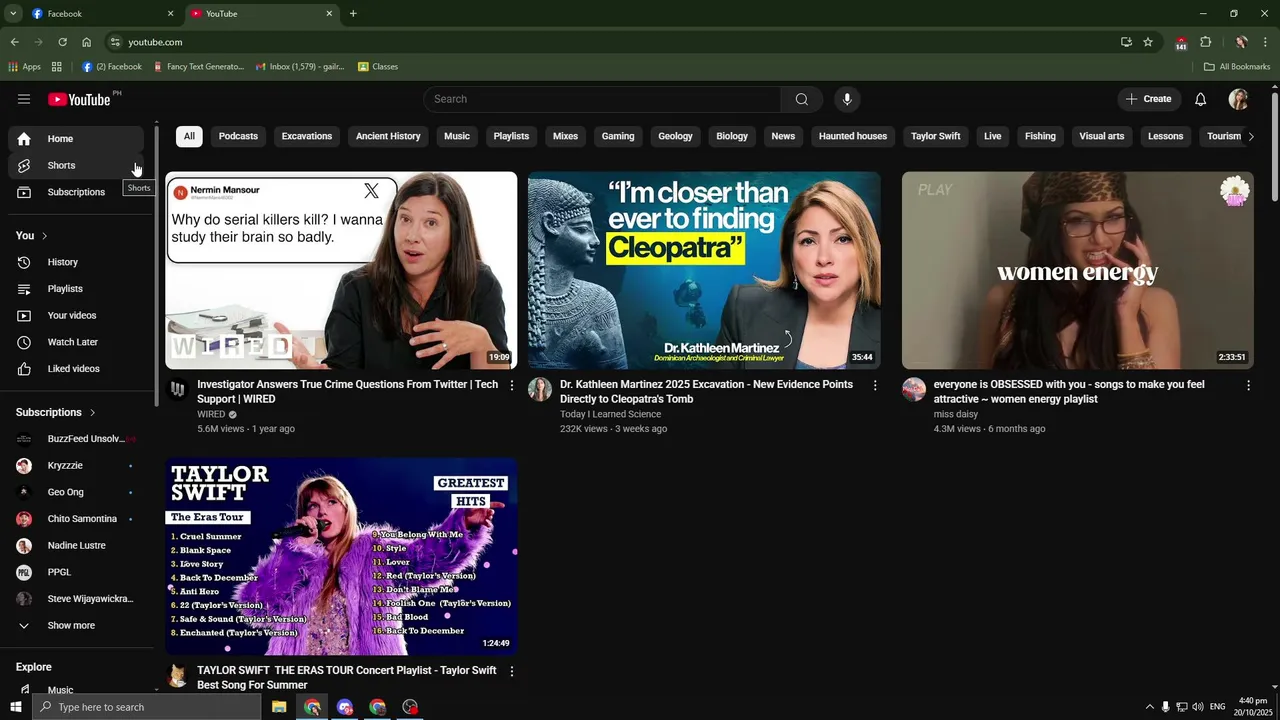Screen dimensions: 1280x720
Task: Open Your videos in the sidebar
Action: click(x=76, y=316)
